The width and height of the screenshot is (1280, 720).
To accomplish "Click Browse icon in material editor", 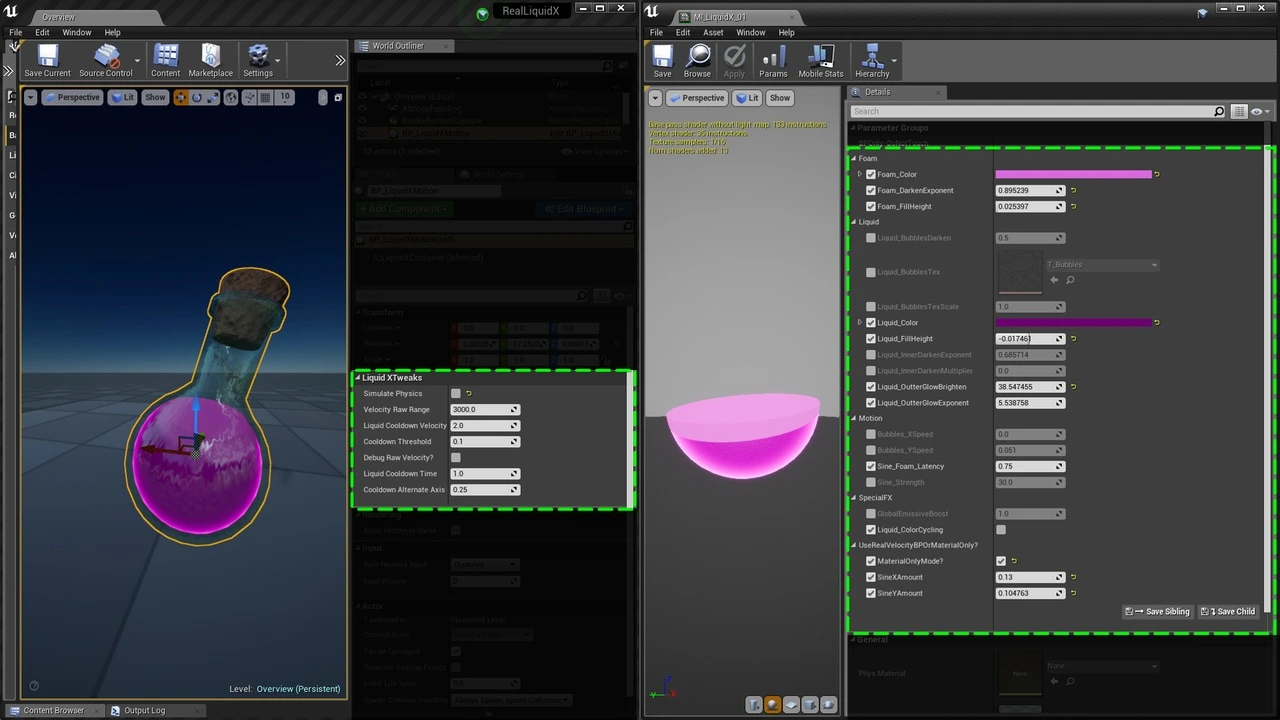I will (x=697, y=60).
